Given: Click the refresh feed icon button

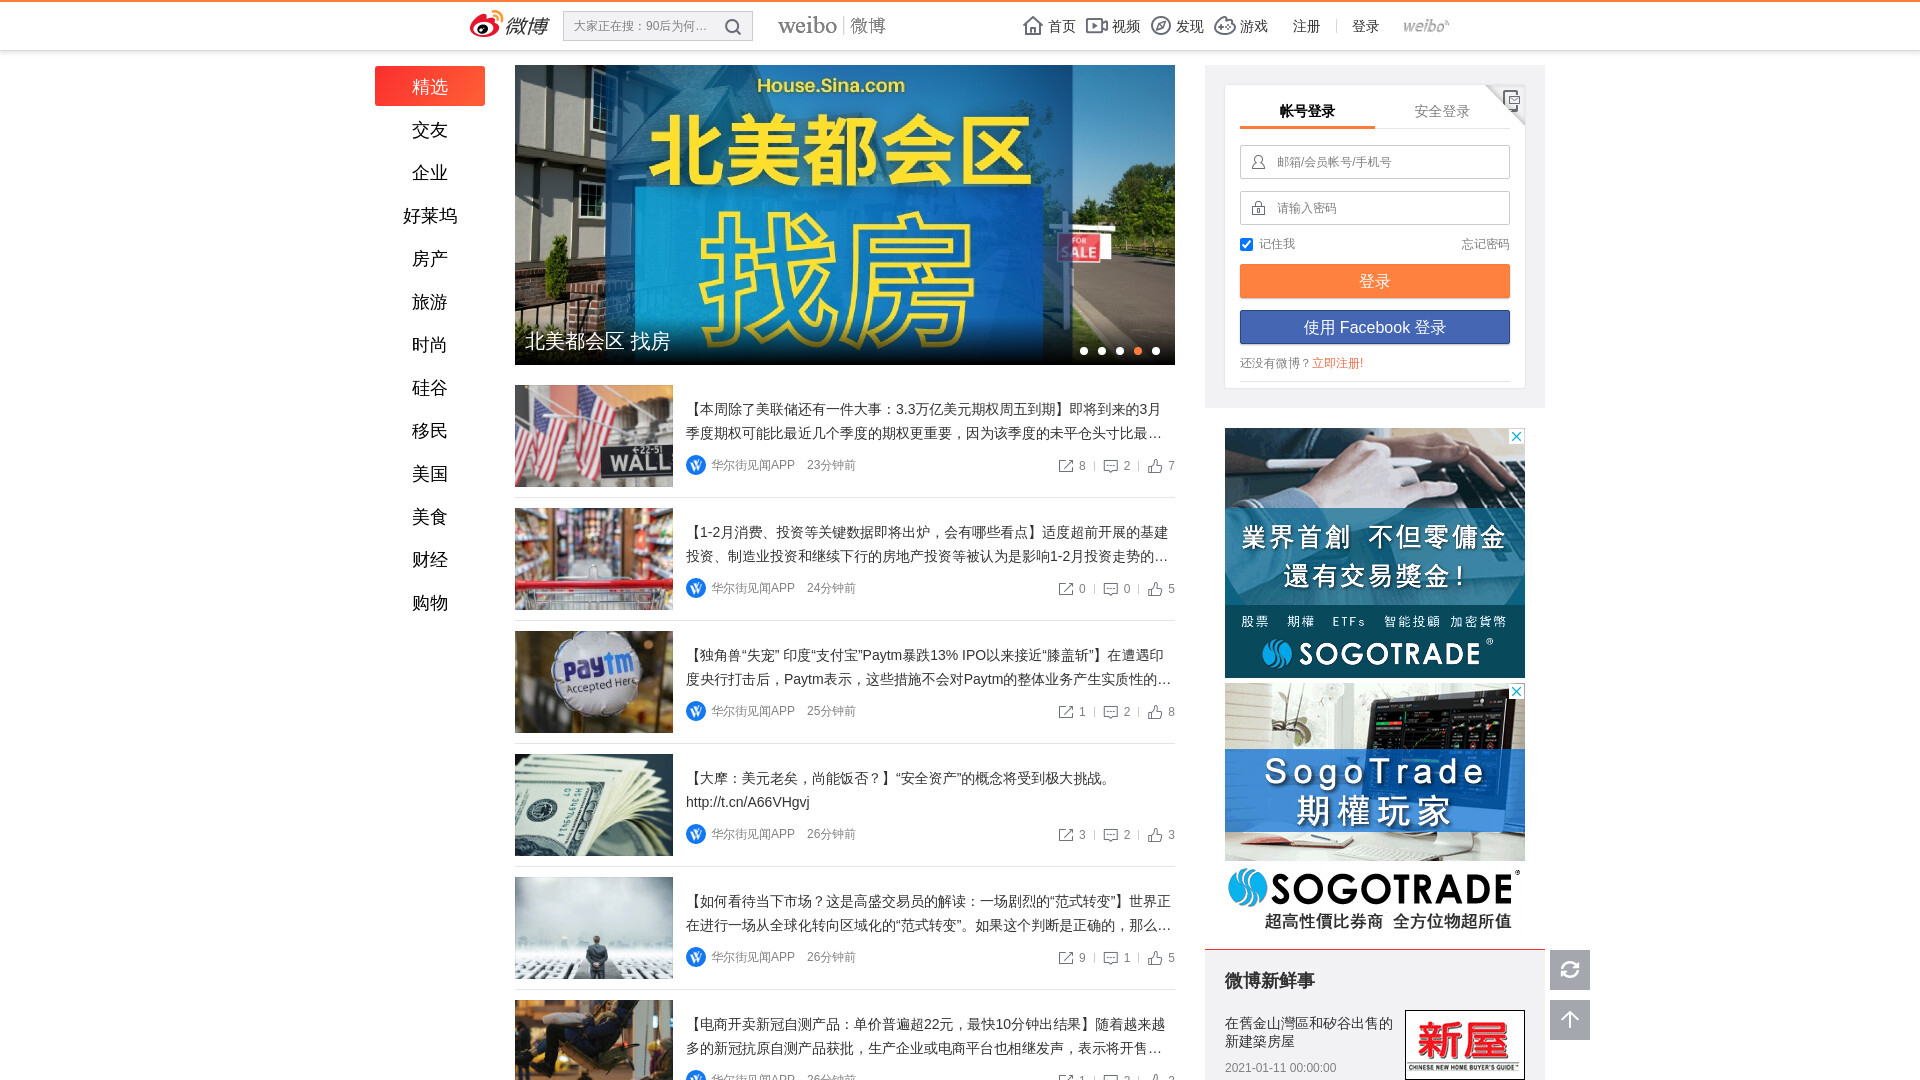Looking at the screenshot, I should pyautogui.click(x=1570, y=970).
